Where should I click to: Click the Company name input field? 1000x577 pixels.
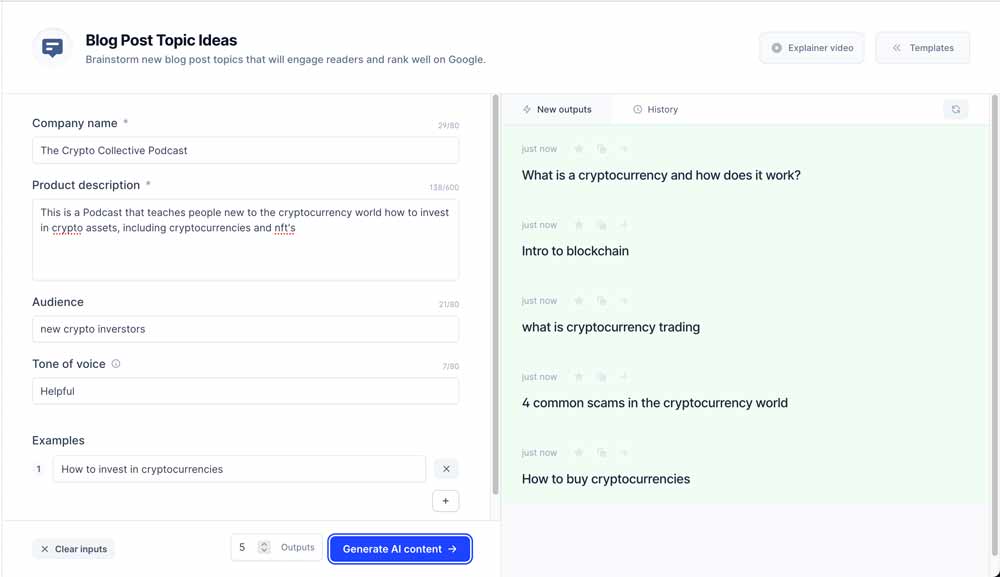246,150
